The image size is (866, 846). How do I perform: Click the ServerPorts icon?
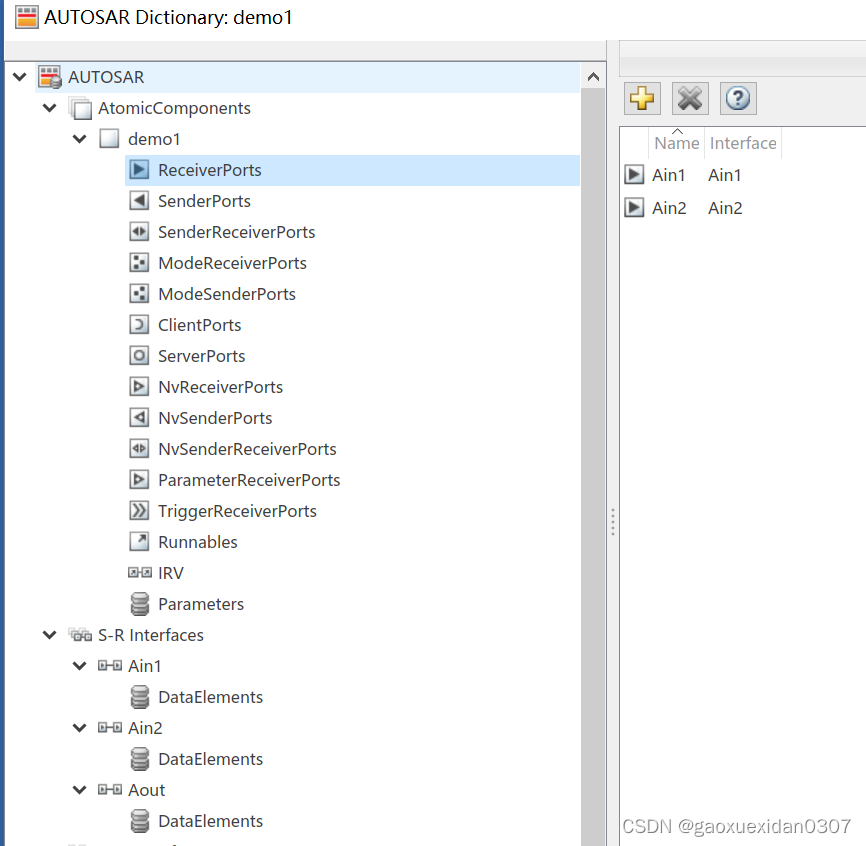click(139, 356)
